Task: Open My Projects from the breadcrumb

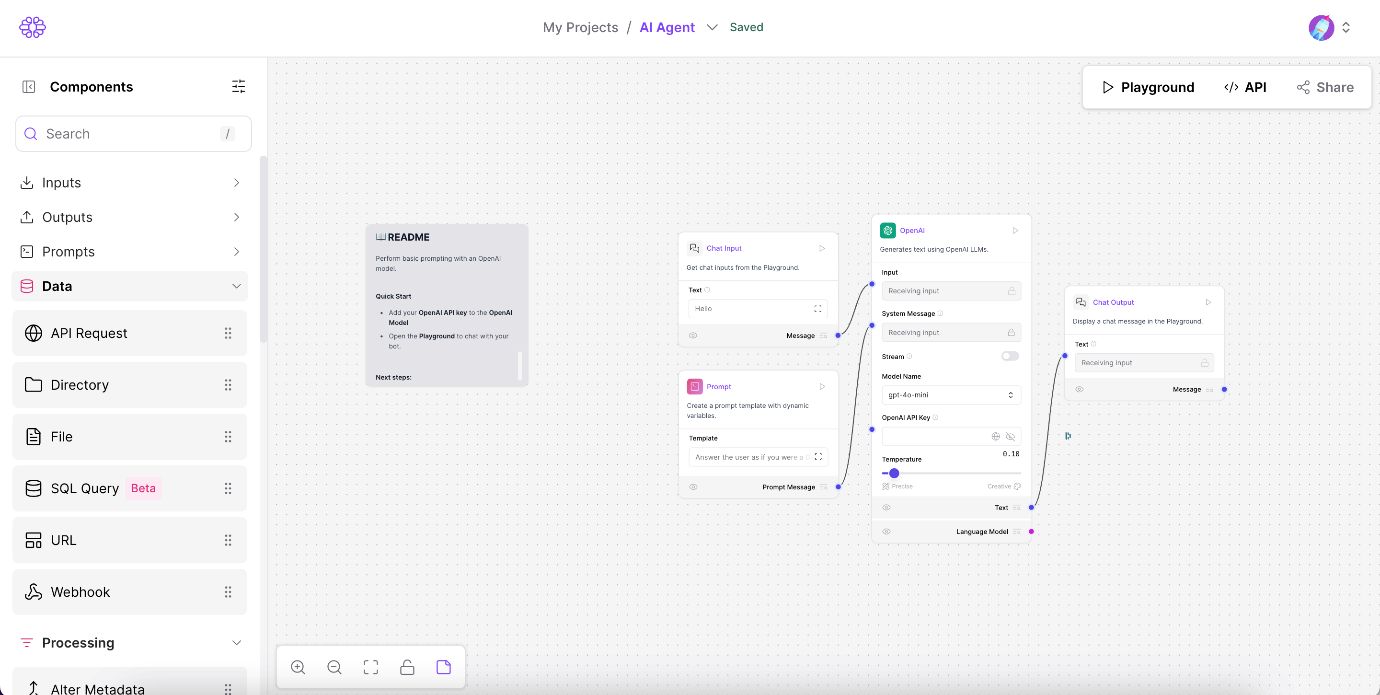Action: [580, 27]
